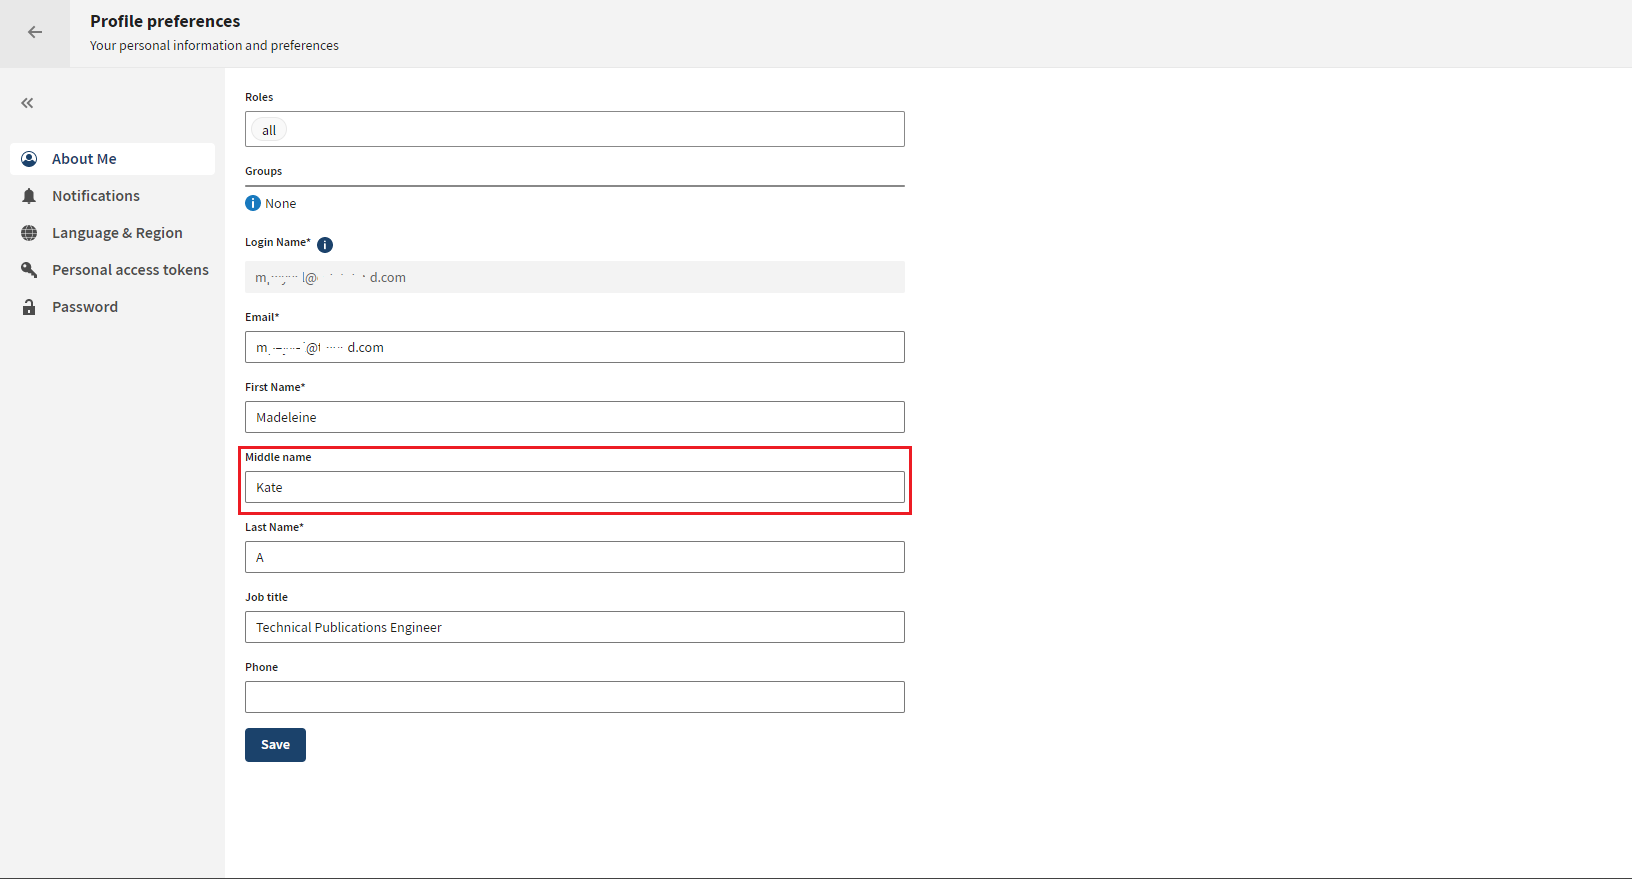Click the Language & Region globe icon

point(29,233)
